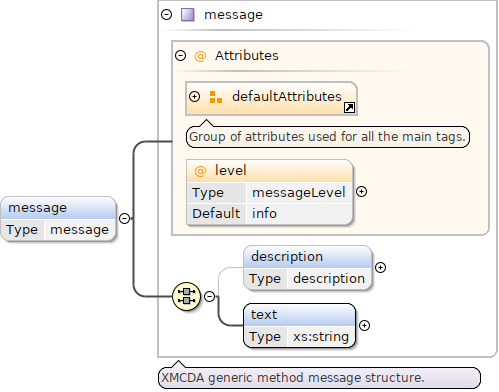The width and height of the screenshot is (499, 392).
Task: Click the description type value
Action: (329, 279)
